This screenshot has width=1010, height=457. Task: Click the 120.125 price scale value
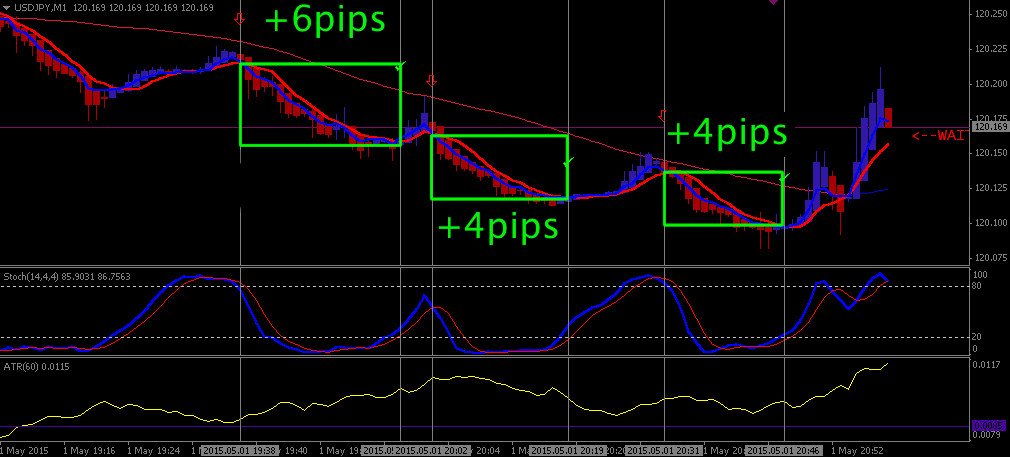[x=991, y=188]
